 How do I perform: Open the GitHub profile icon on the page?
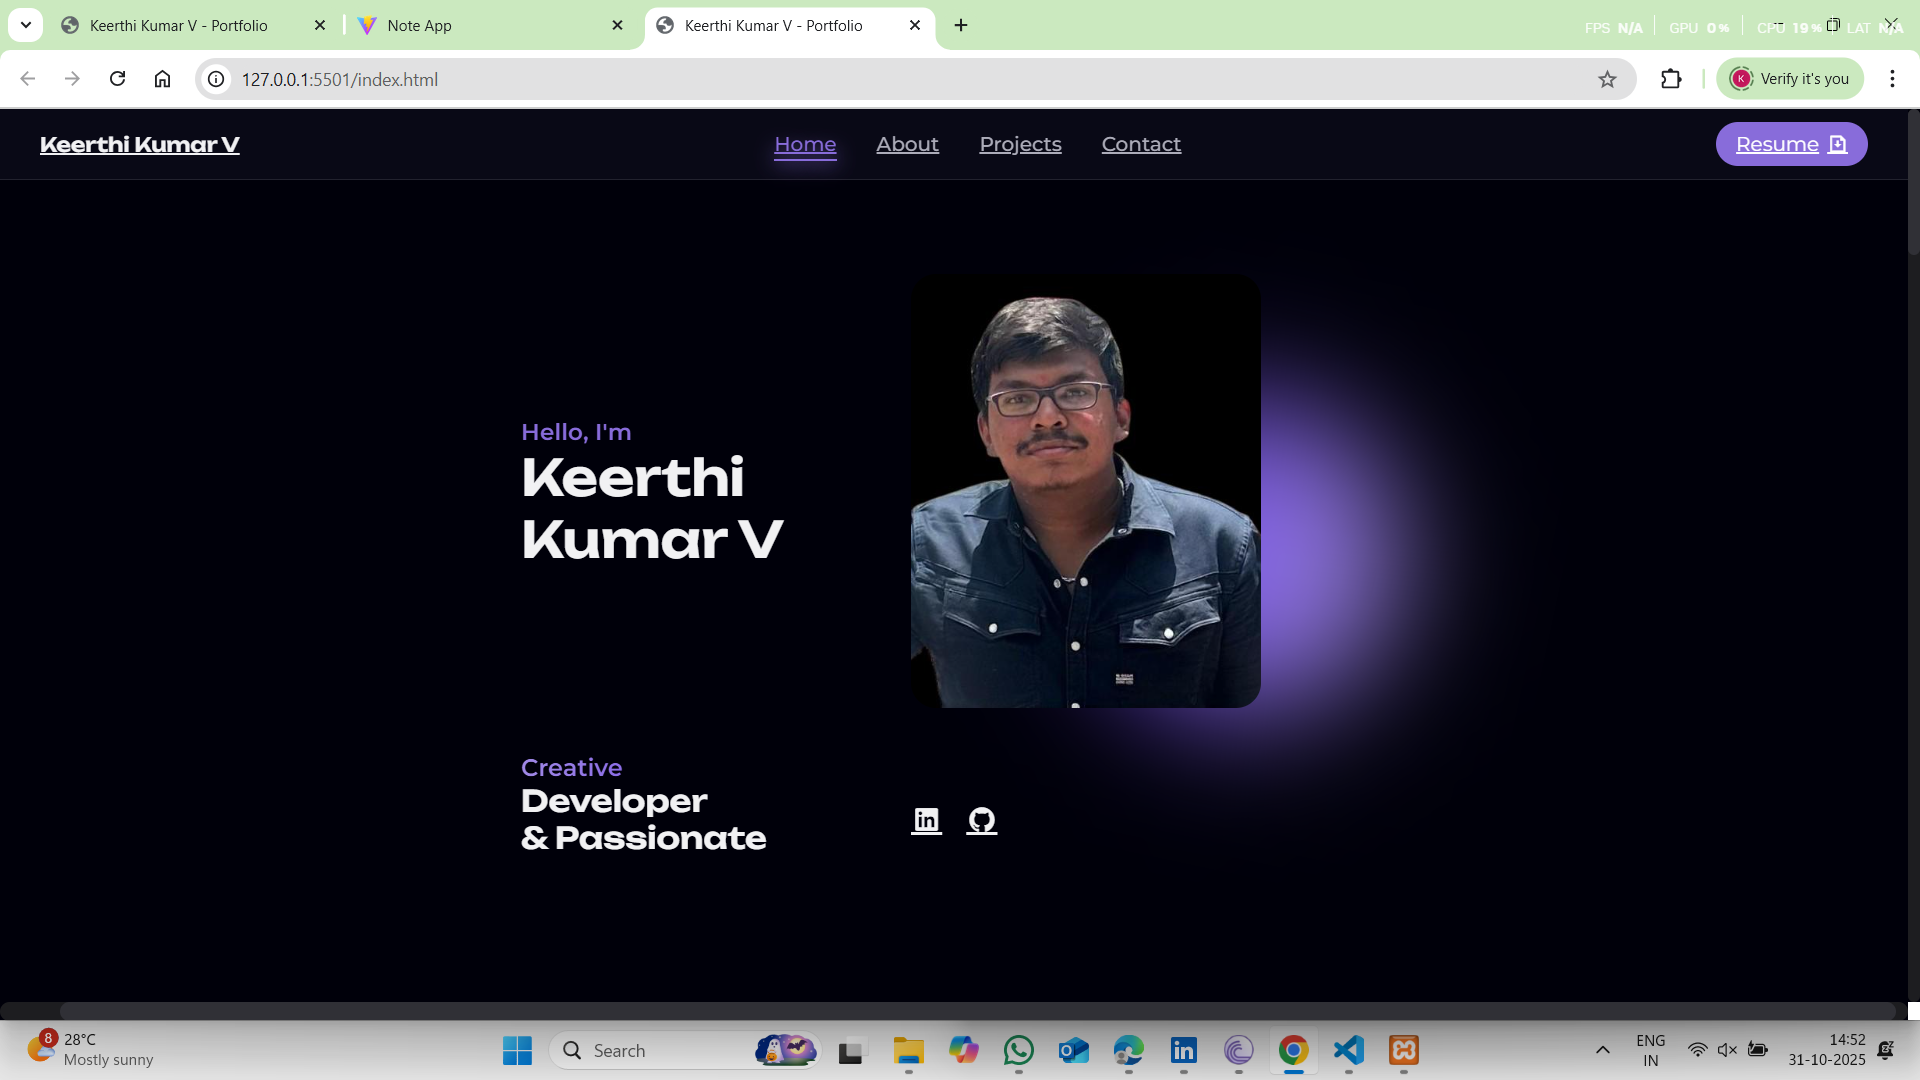(x=982, y=820)
